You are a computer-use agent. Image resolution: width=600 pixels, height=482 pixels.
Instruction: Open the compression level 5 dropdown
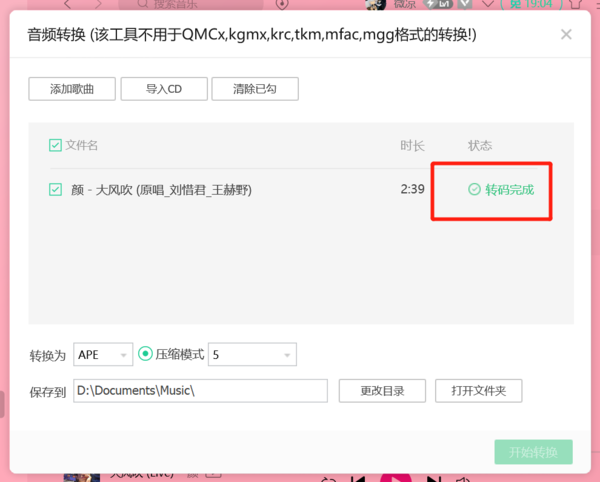coord(252,355)
